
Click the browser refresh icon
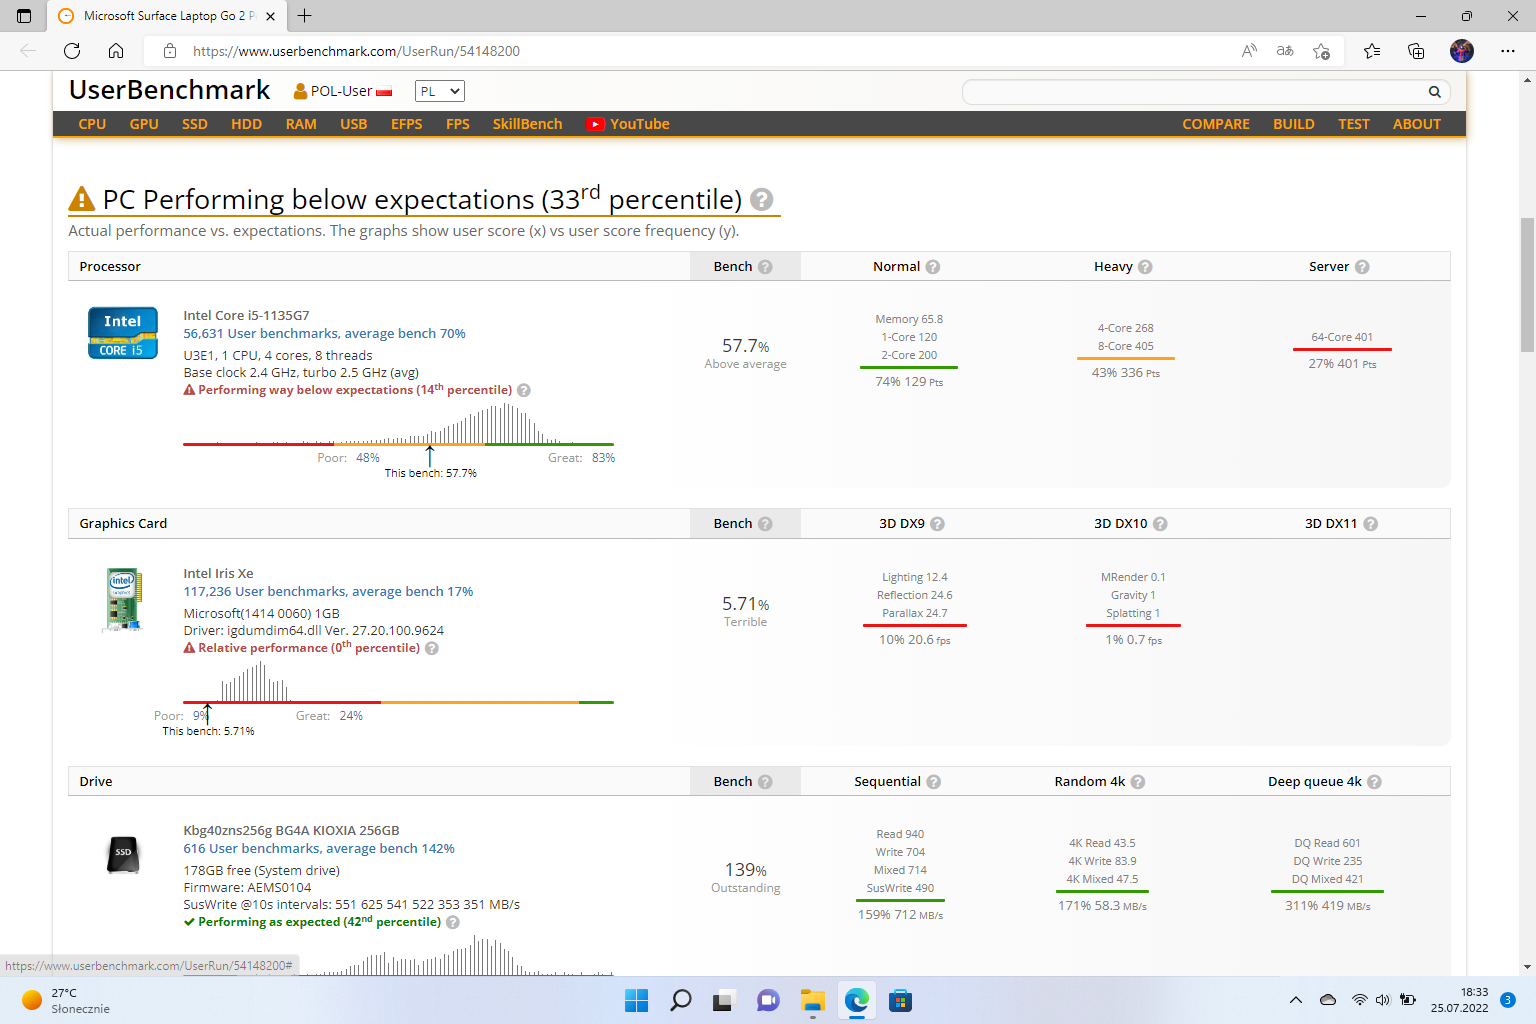click(72, 51)
